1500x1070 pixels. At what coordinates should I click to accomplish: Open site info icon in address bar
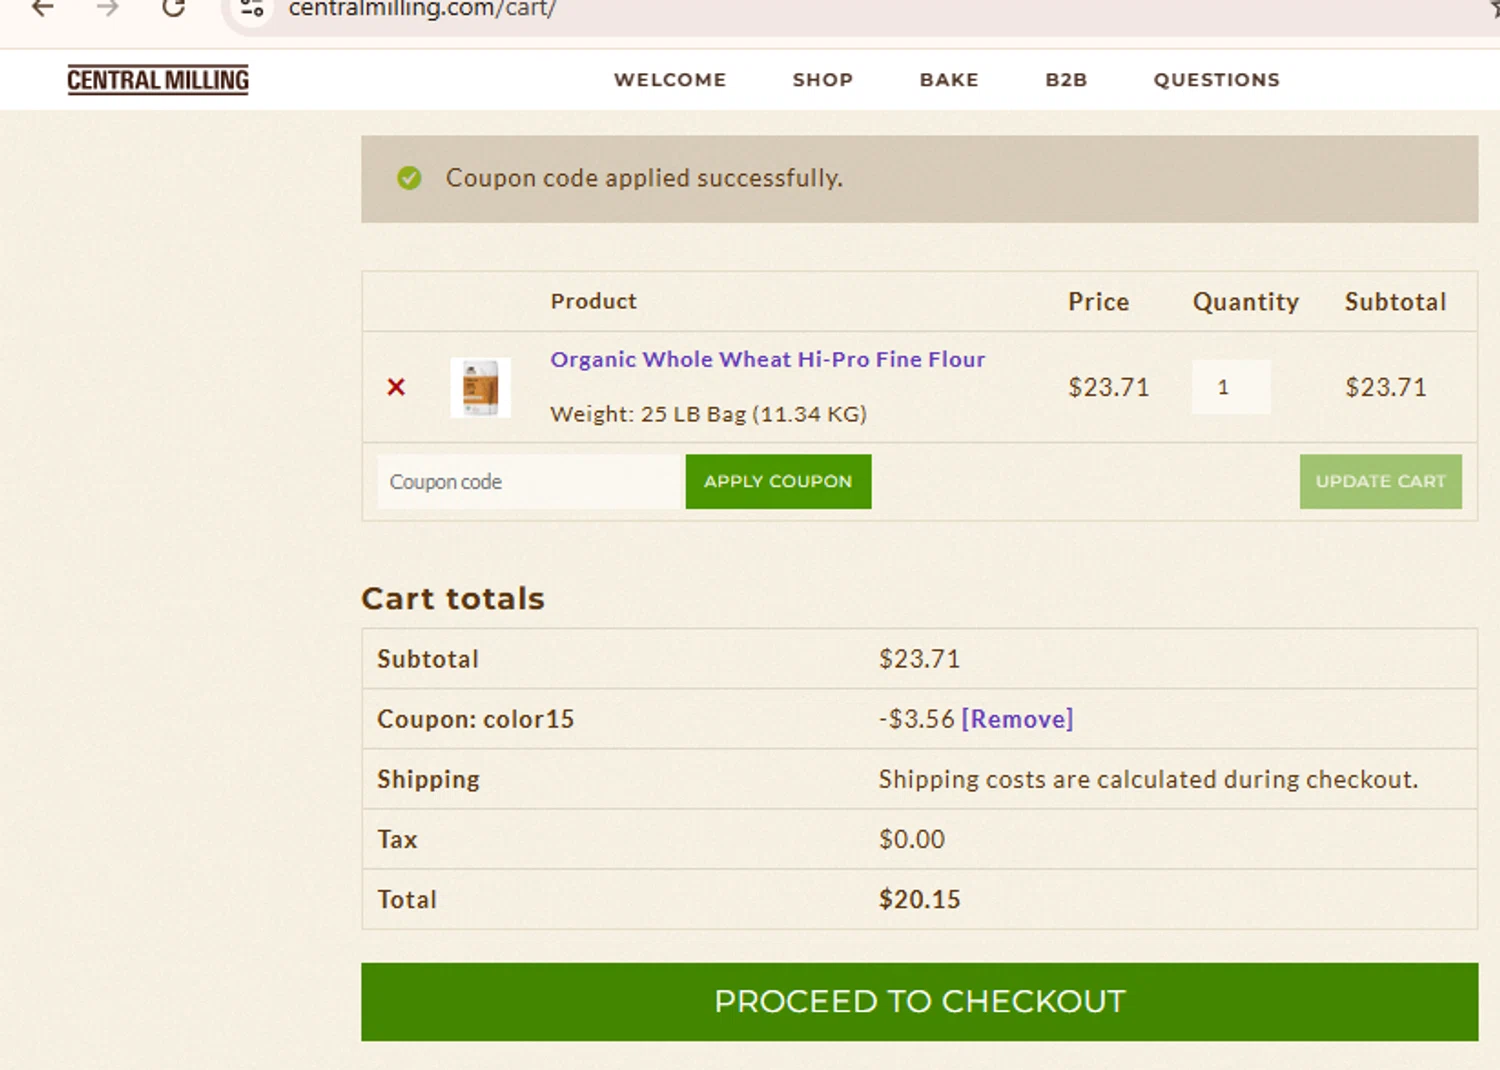click(252, 9)
